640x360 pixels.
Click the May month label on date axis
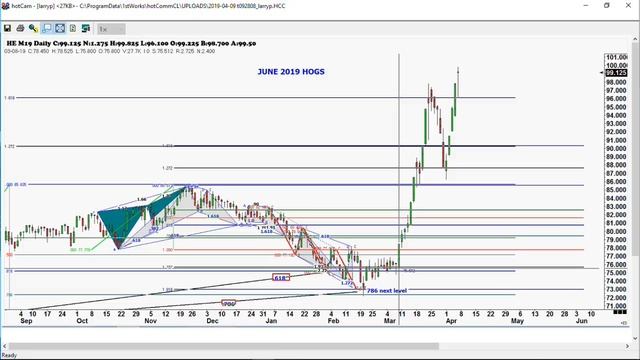pos(518,321)
